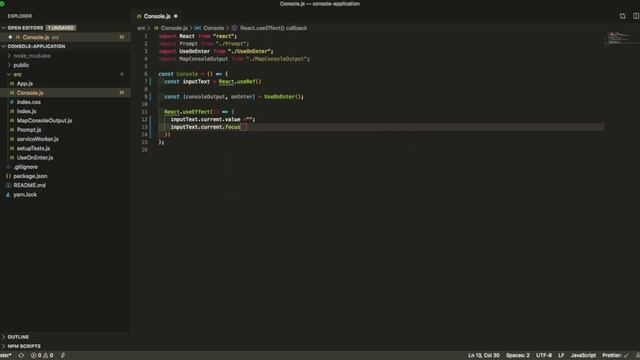
Task: Click the braces icon beside package.json
Action: (8, 176)
